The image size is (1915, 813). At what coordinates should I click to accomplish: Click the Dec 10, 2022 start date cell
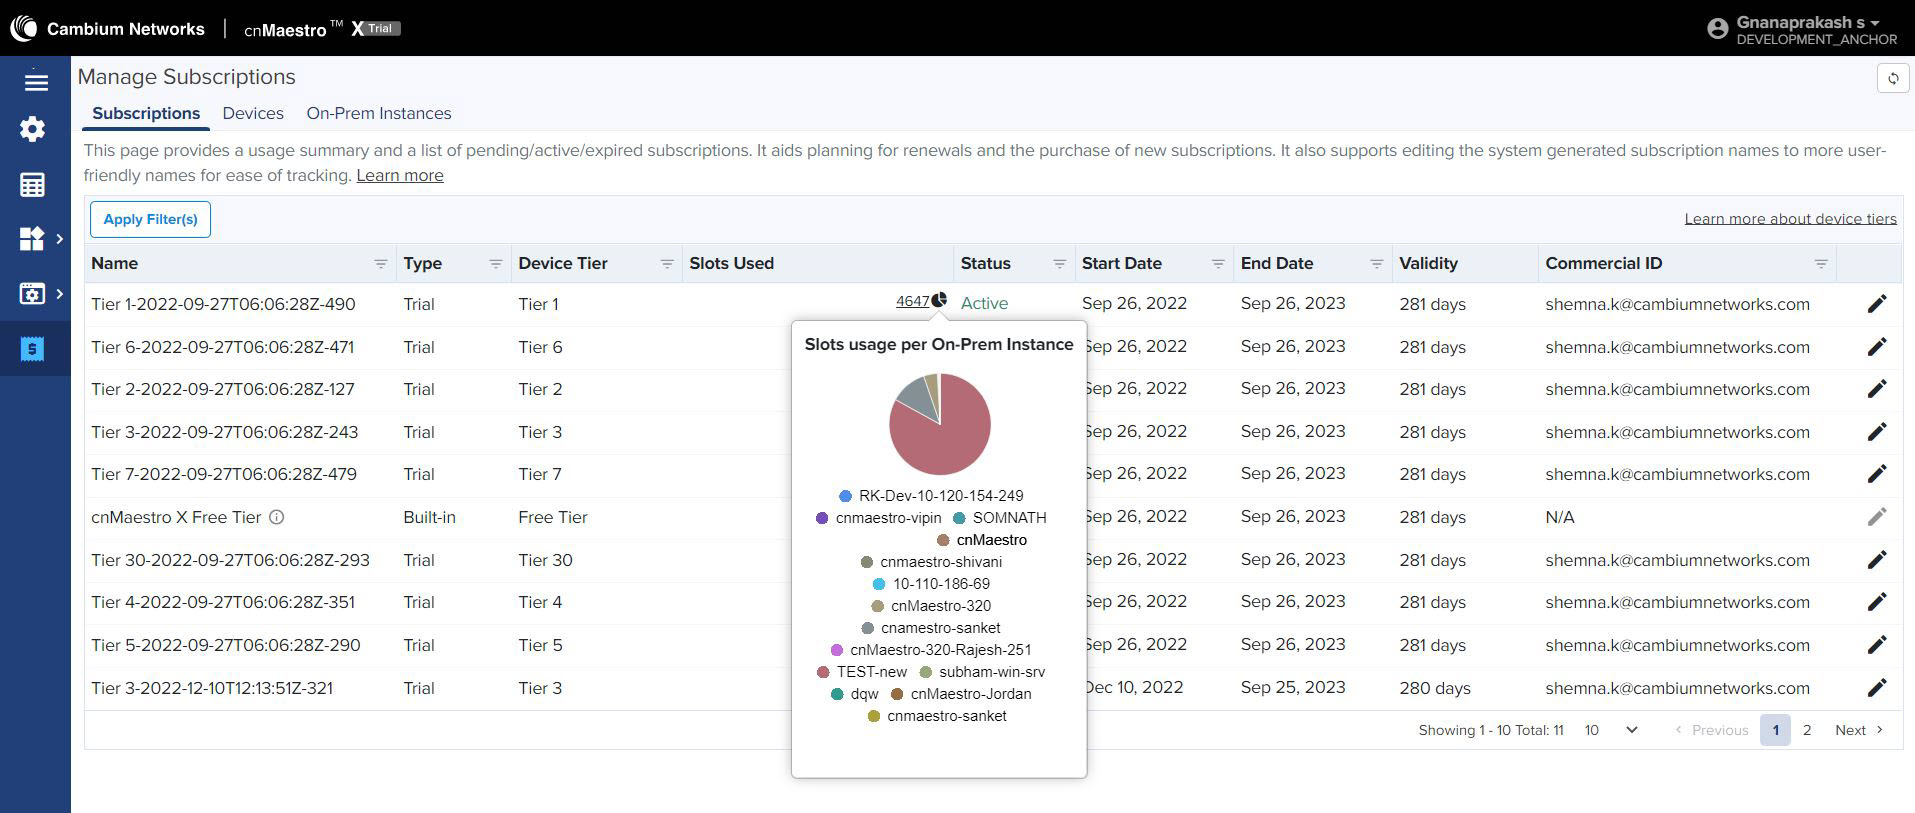(1135, 687)
